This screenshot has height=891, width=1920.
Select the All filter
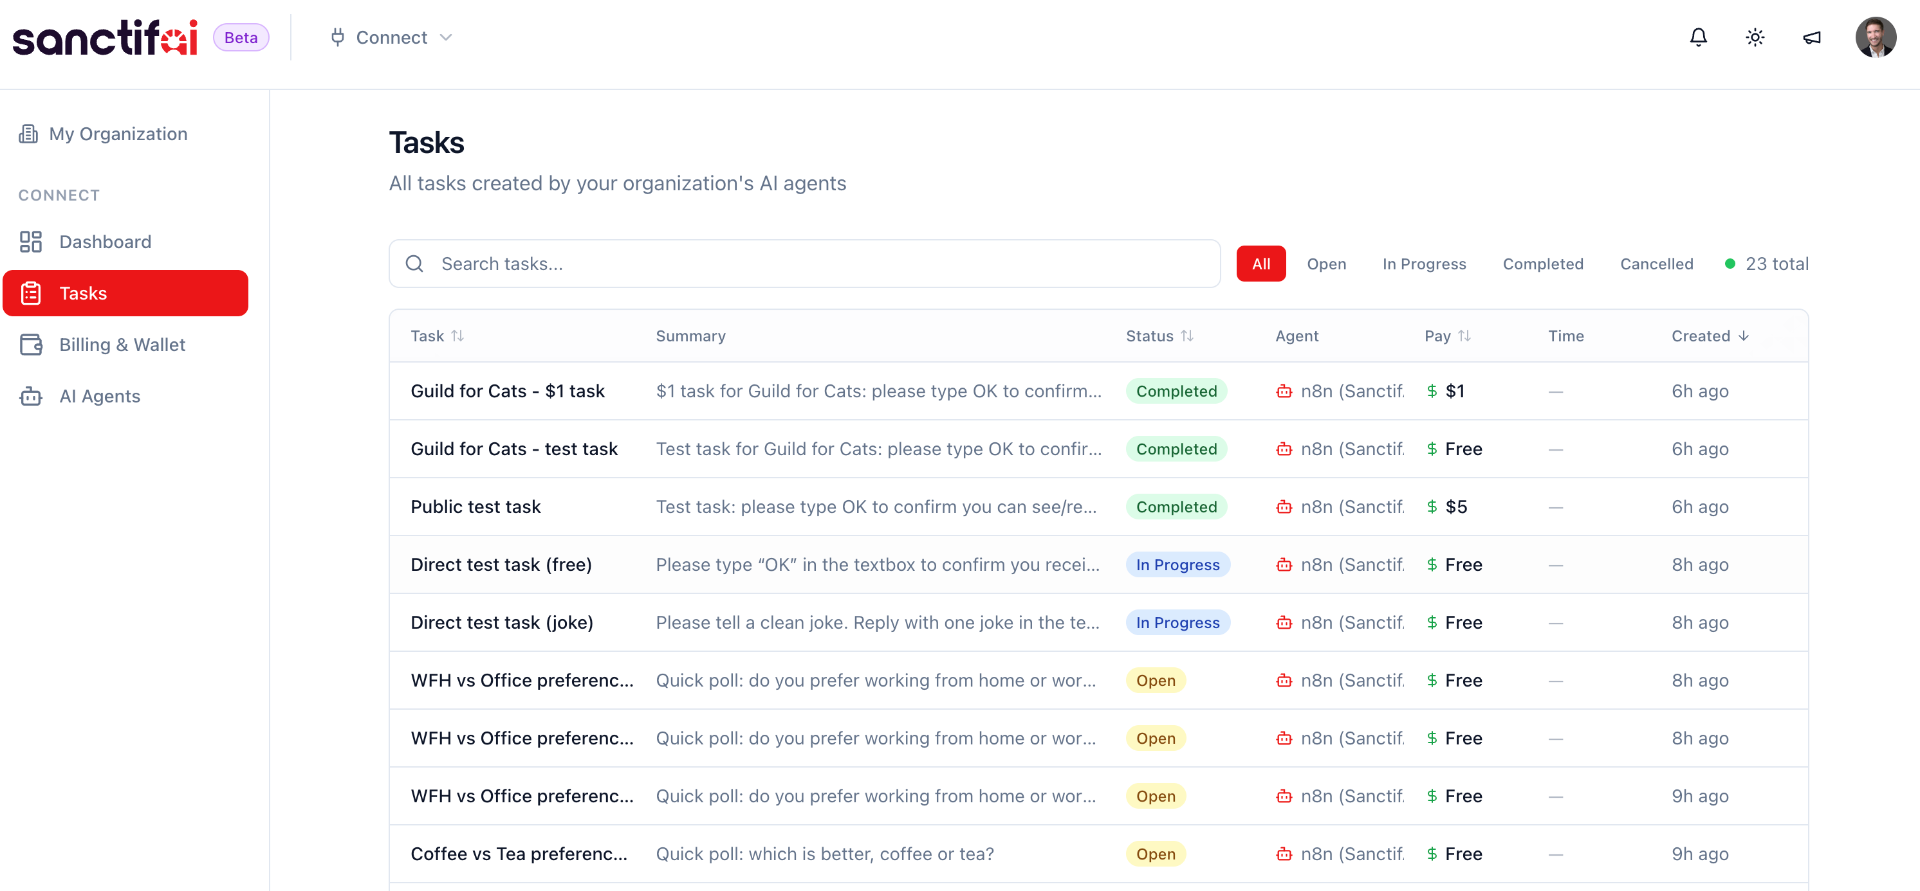pyautogui.click(x=1261, y=264)
